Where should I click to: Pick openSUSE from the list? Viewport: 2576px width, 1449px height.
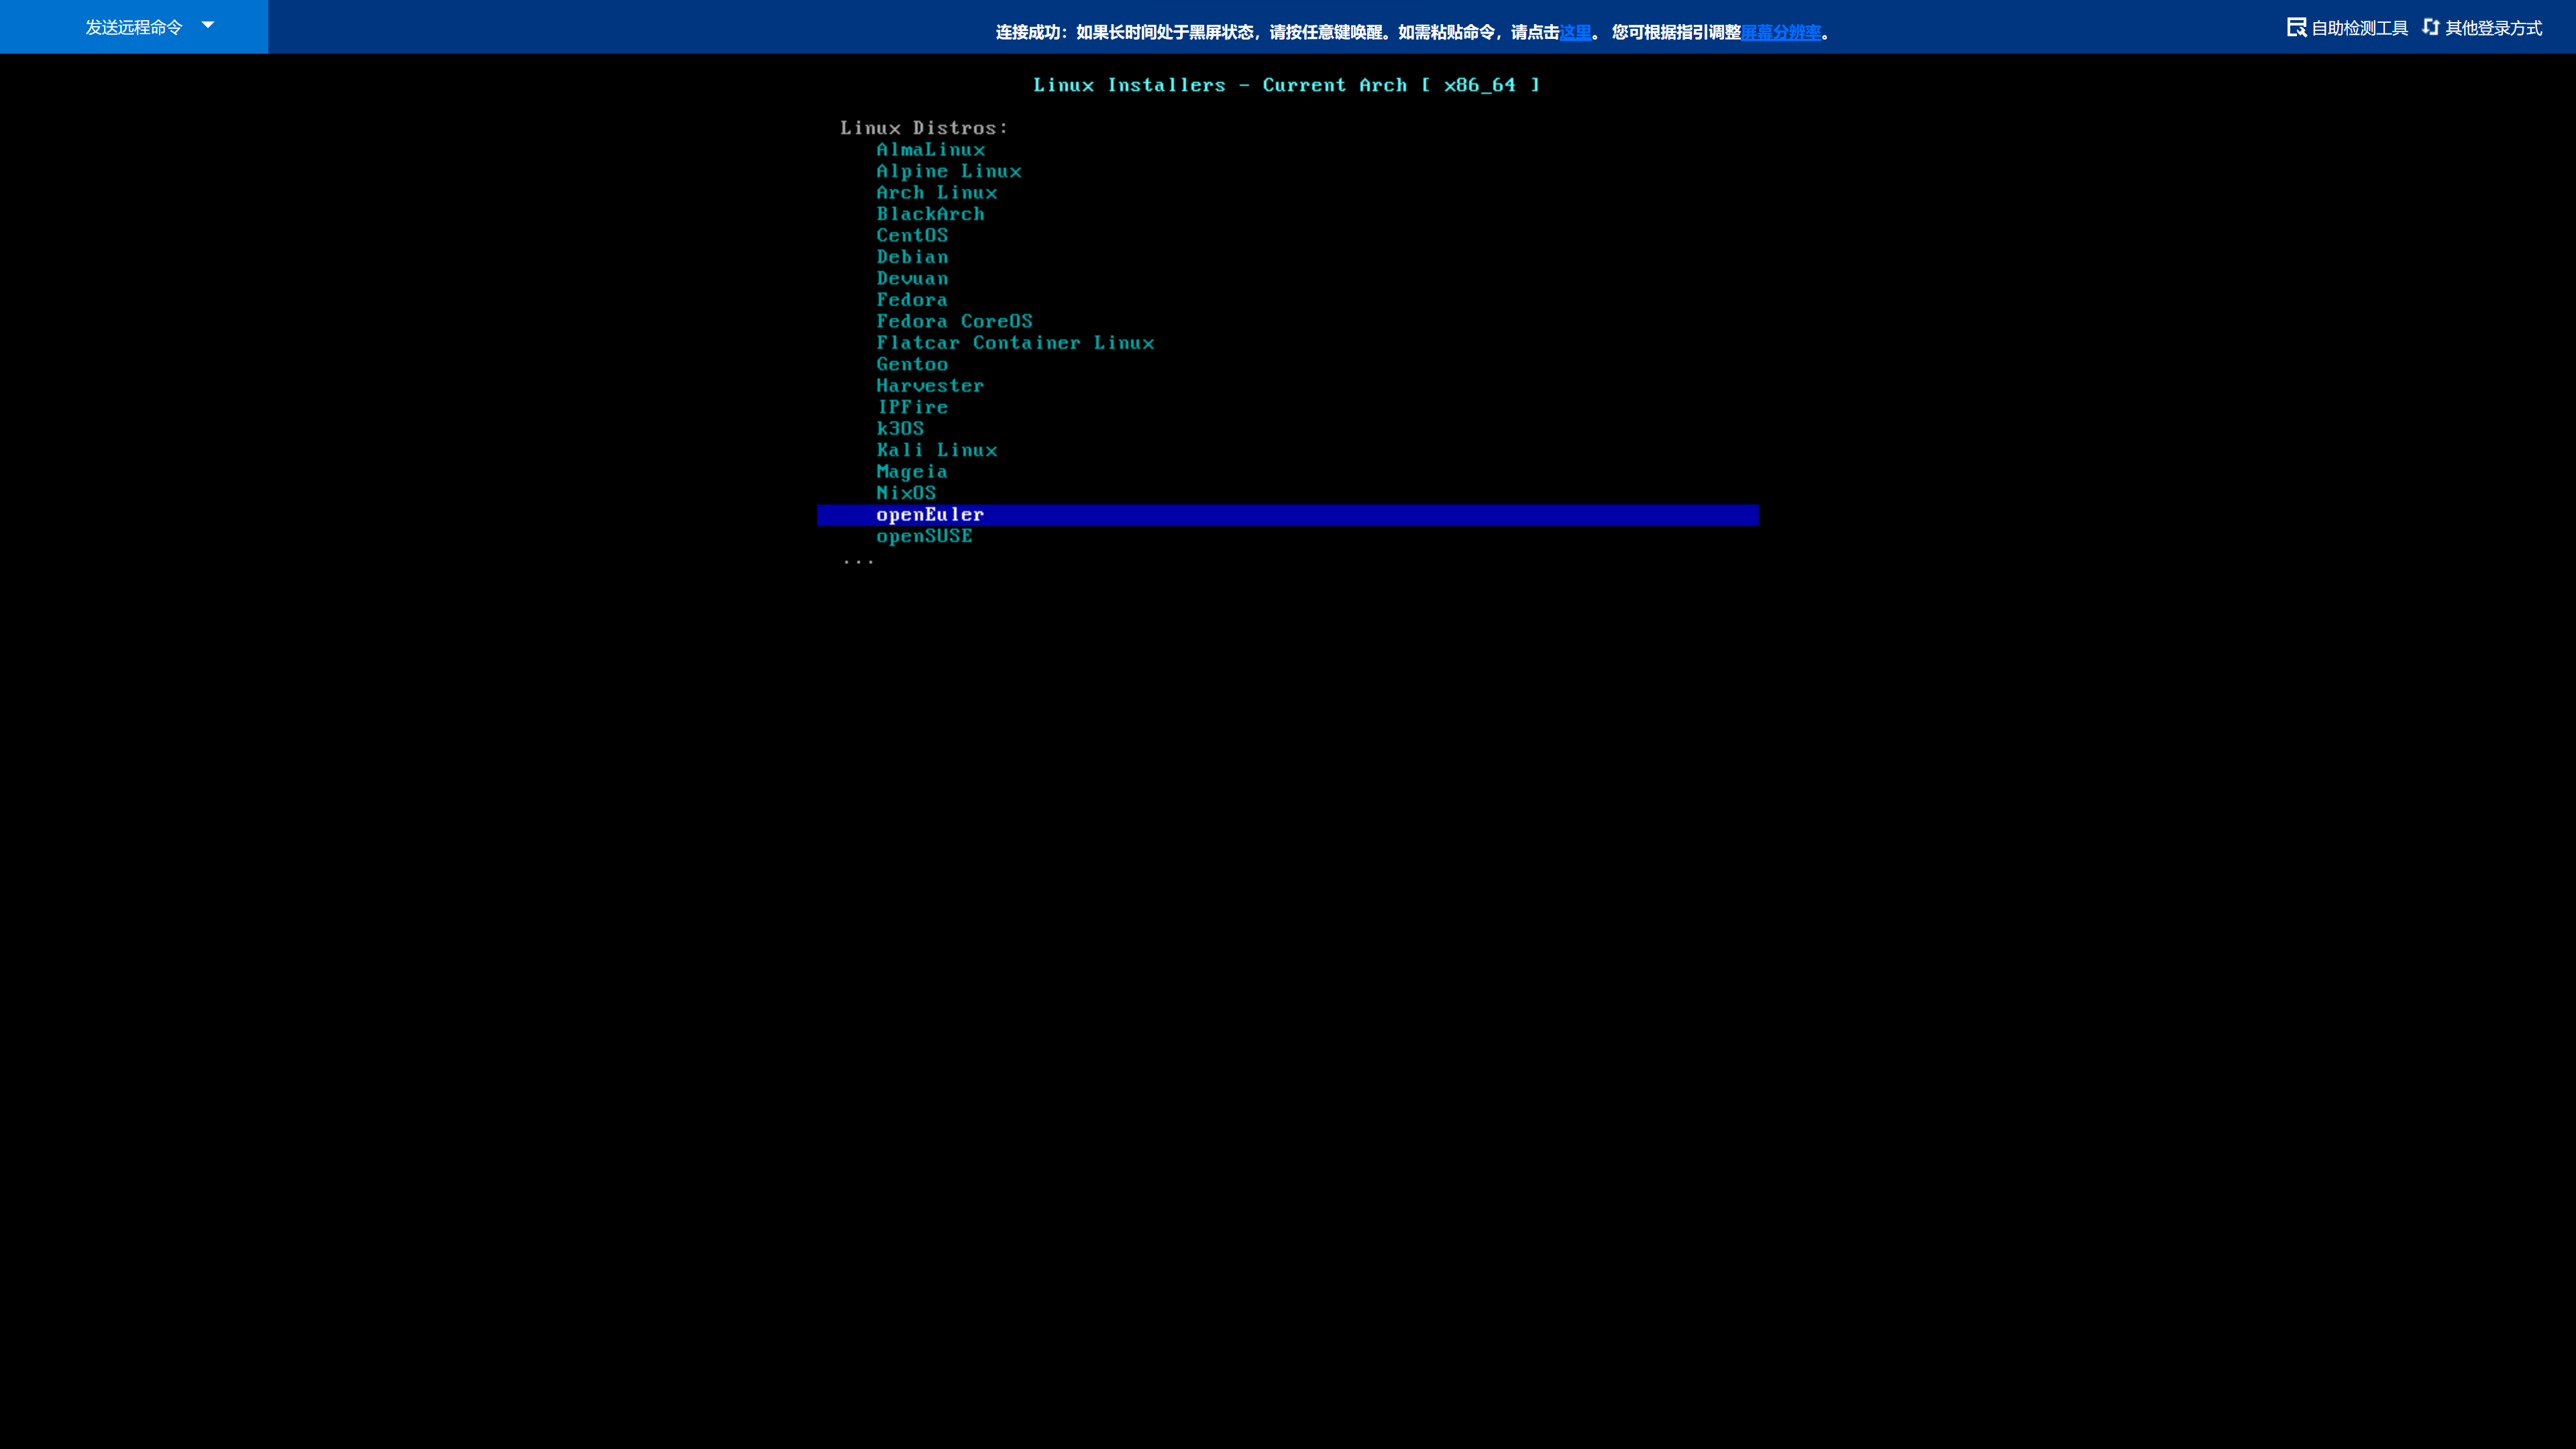(924, 537)
